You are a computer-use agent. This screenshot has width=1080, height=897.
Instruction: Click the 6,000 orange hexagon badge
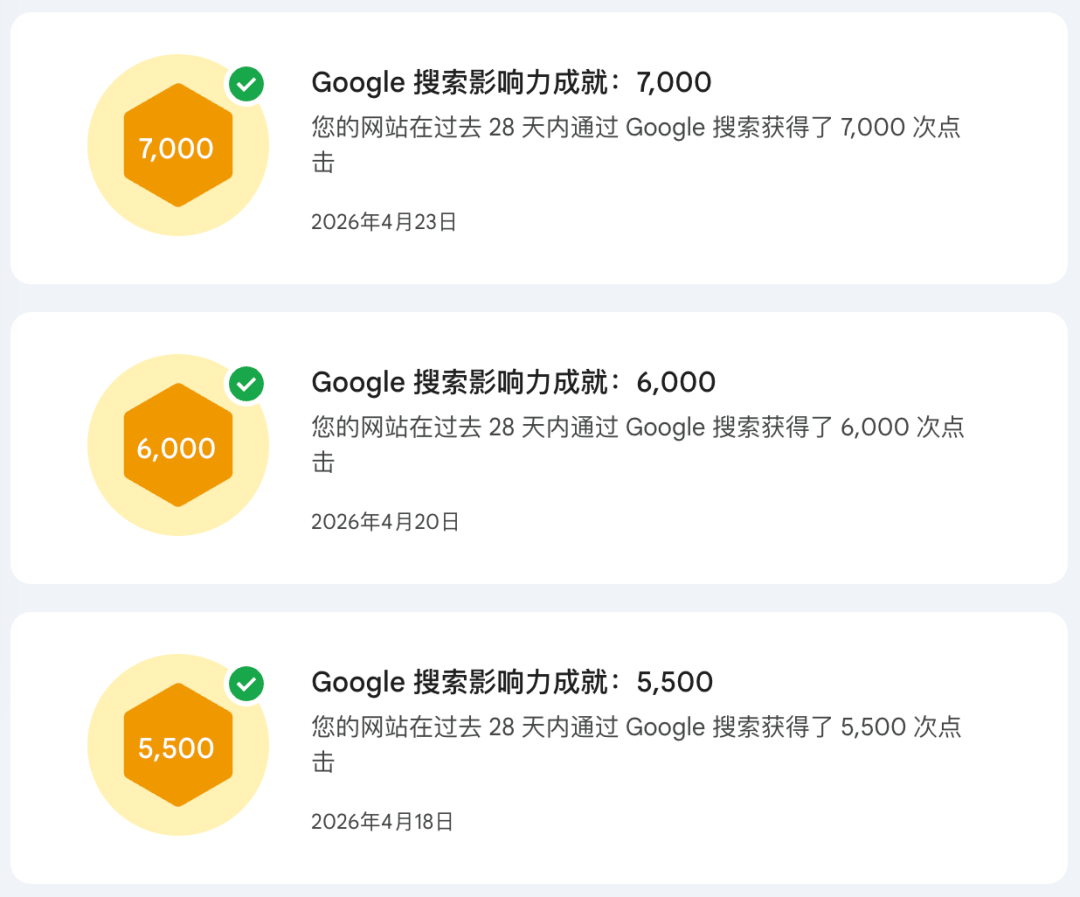[x=178, y=445]
